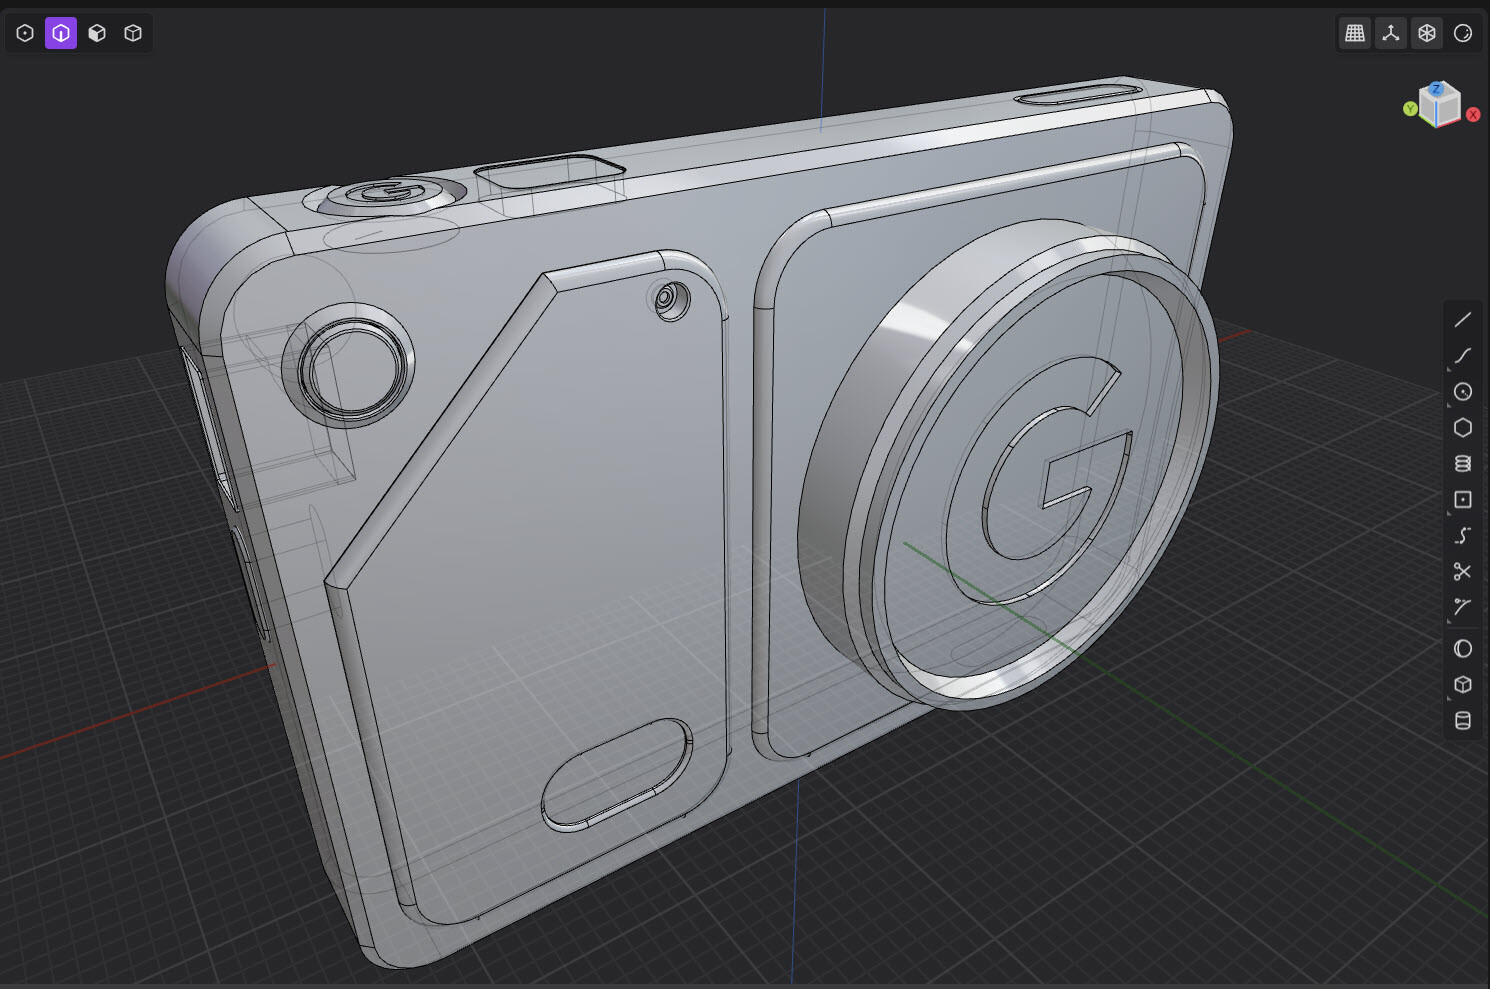Select the Circle tool
Screen dimensions: 1490x989
[1463, 392]
